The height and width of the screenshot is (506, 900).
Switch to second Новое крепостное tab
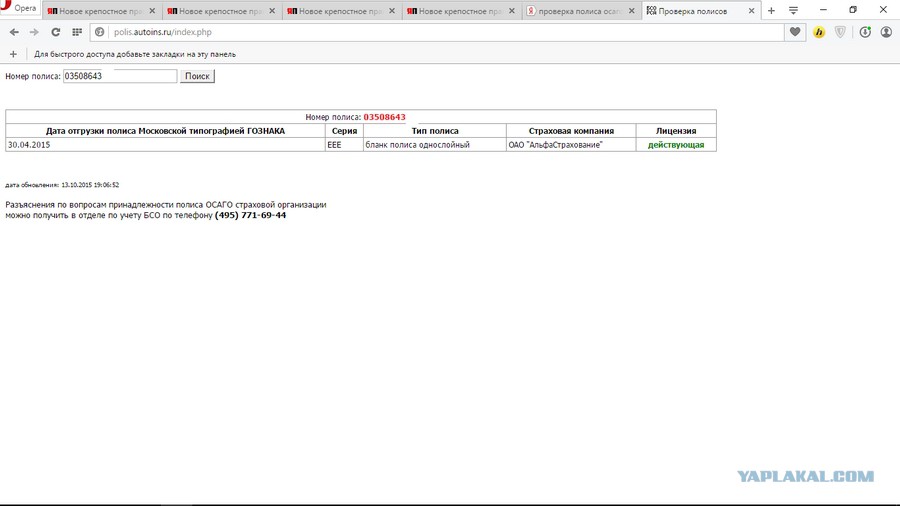coord(221,11)
